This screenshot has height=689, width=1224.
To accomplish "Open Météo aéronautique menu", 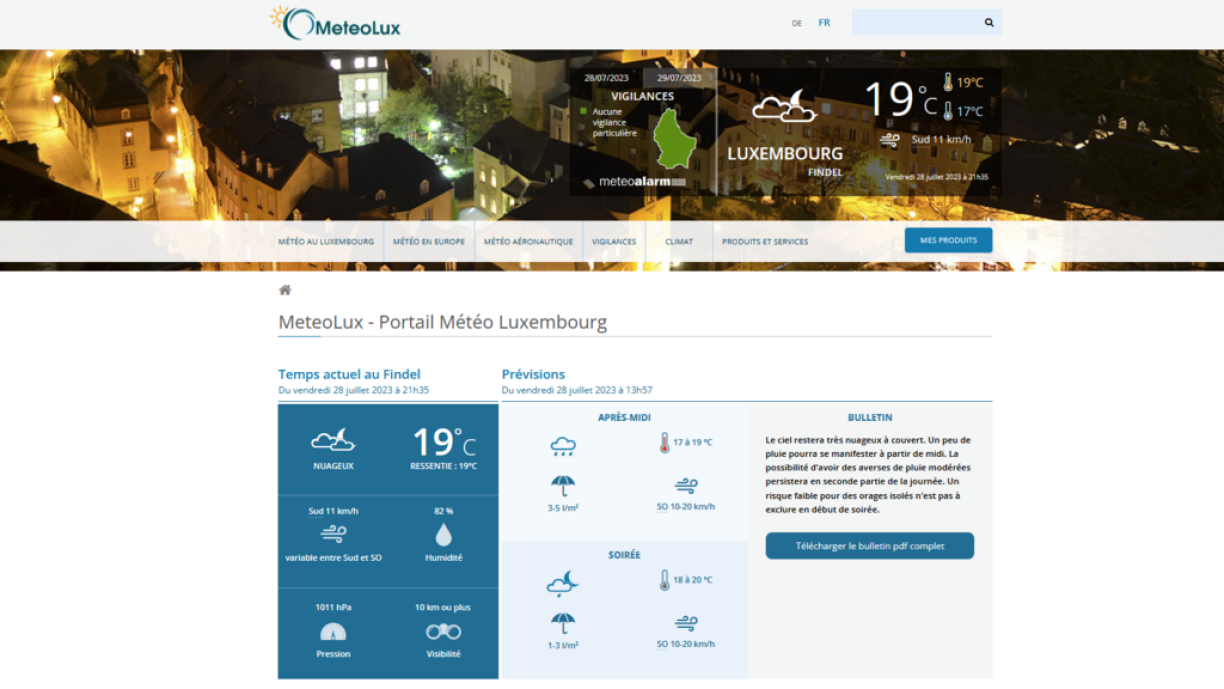I will point(528,241).
